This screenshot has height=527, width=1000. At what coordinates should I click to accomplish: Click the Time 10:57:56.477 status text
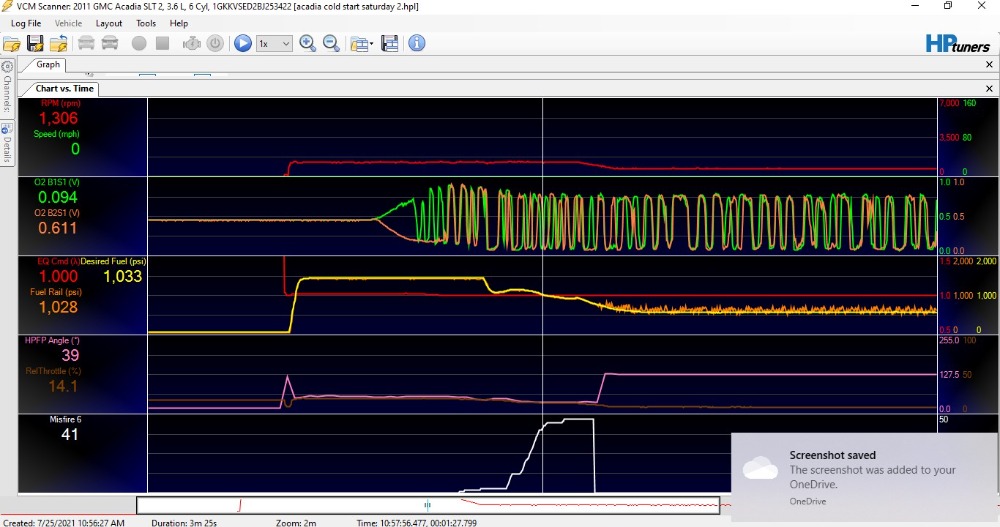tap(416, 523)
